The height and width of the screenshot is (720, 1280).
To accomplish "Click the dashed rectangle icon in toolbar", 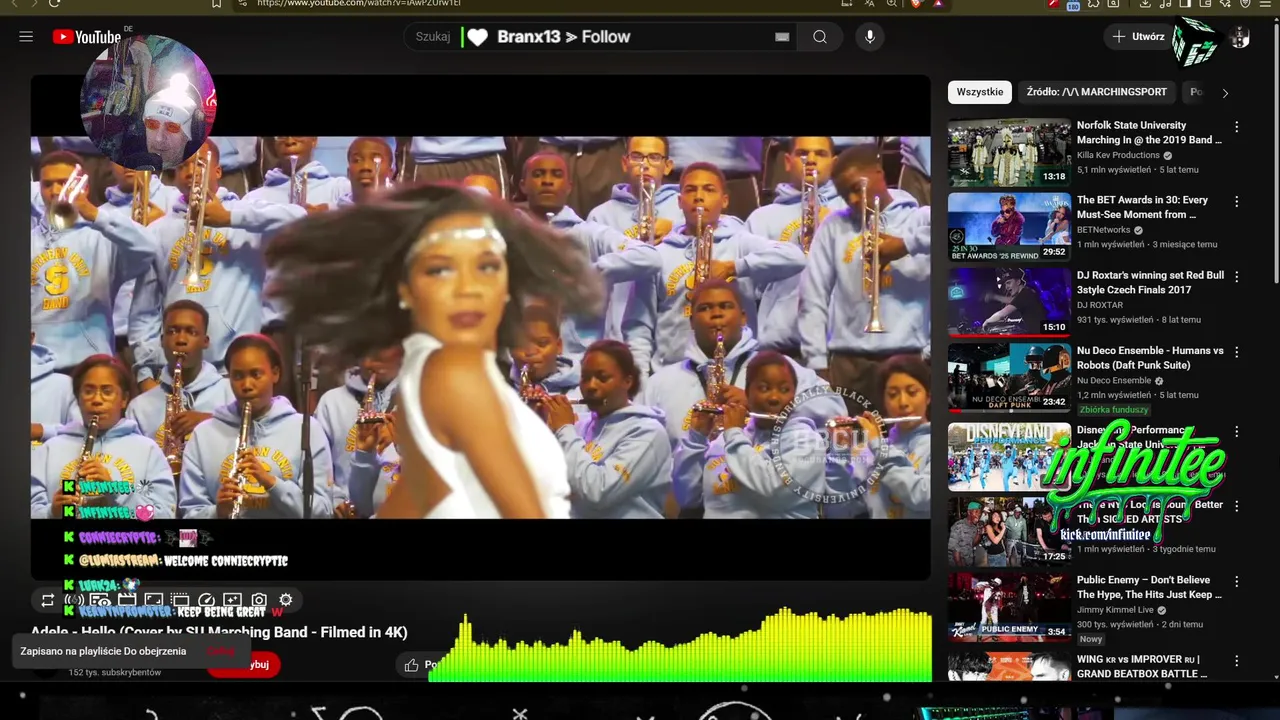I will (x=180, y=600).
